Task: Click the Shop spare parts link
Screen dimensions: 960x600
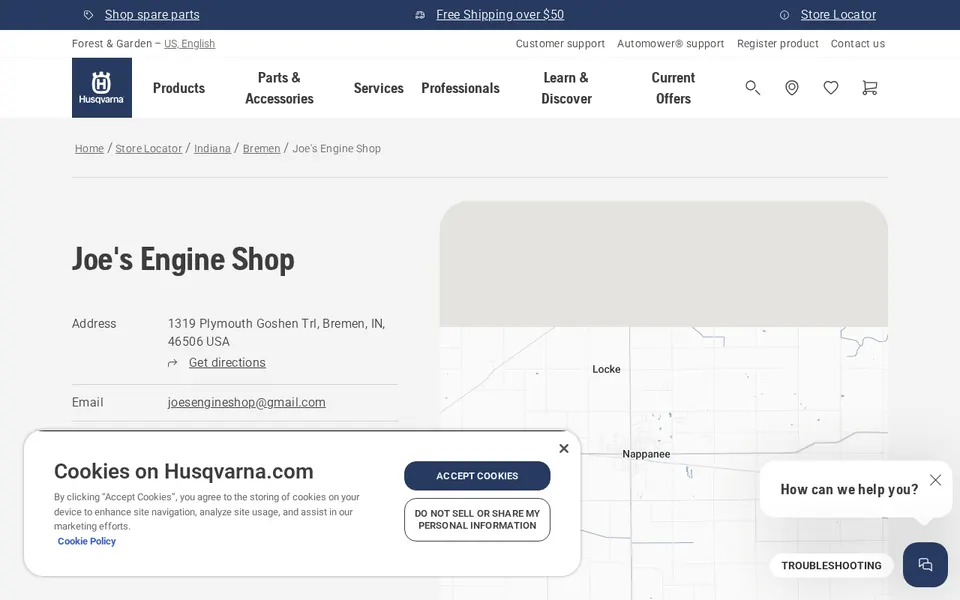Action: pyautogui.click(x=152, y=15)
